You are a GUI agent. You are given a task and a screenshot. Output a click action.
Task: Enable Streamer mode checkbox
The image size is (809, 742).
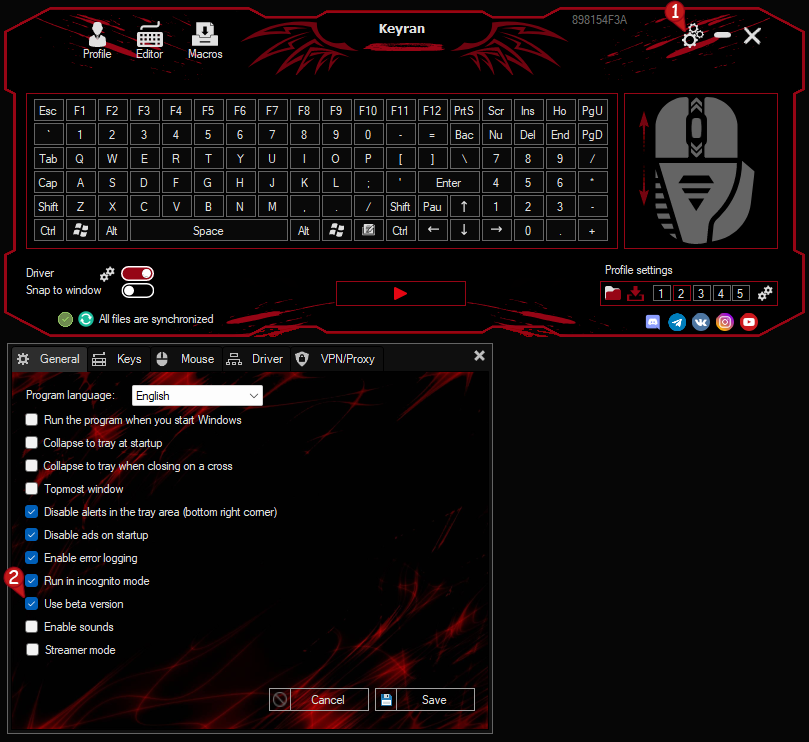(x=32, y=650)
